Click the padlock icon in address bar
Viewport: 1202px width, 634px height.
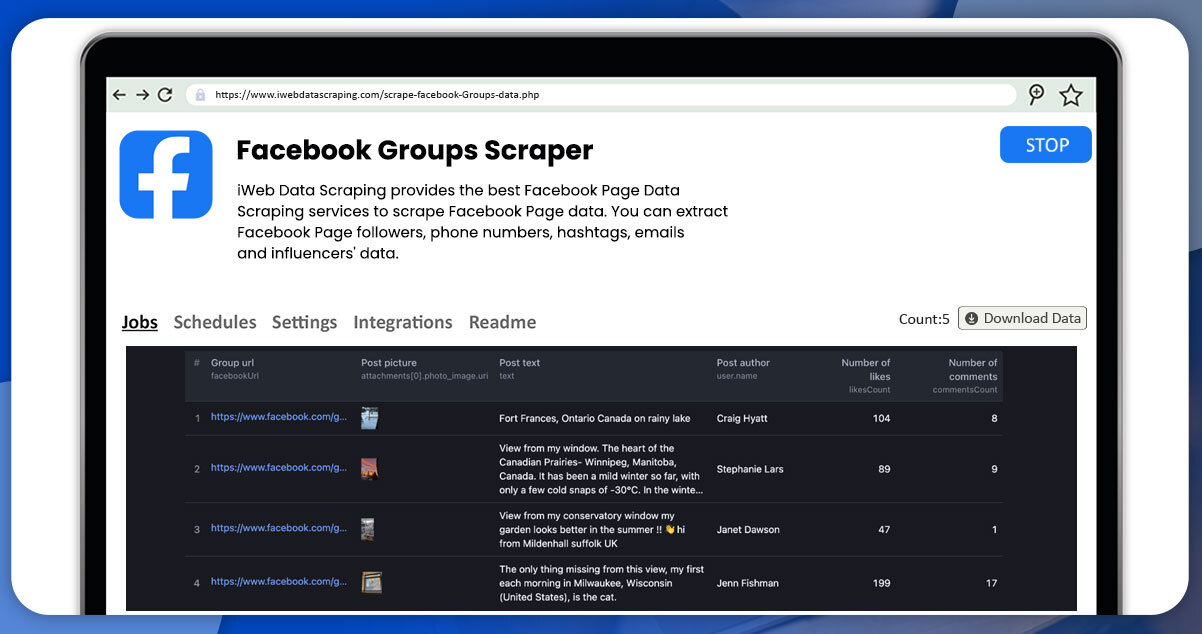pos(200,95)
